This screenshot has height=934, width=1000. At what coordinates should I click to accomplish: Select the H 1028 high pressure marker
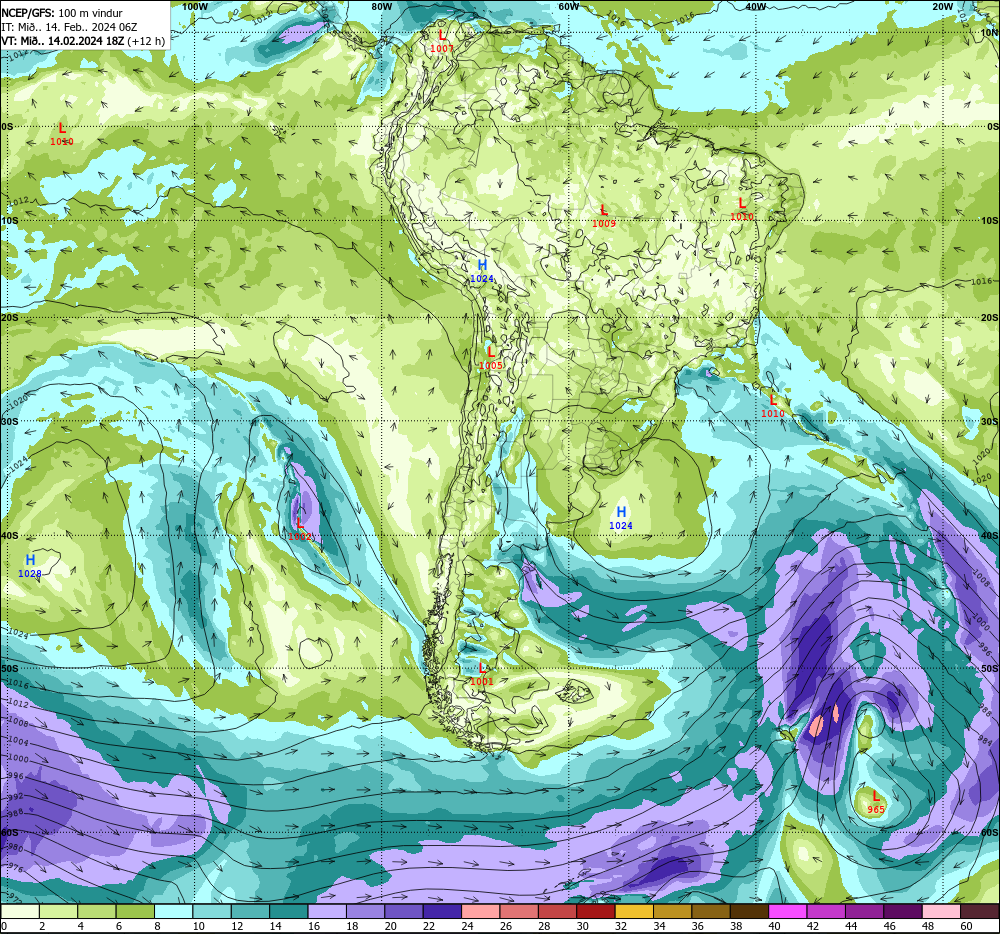pos(30,566)
